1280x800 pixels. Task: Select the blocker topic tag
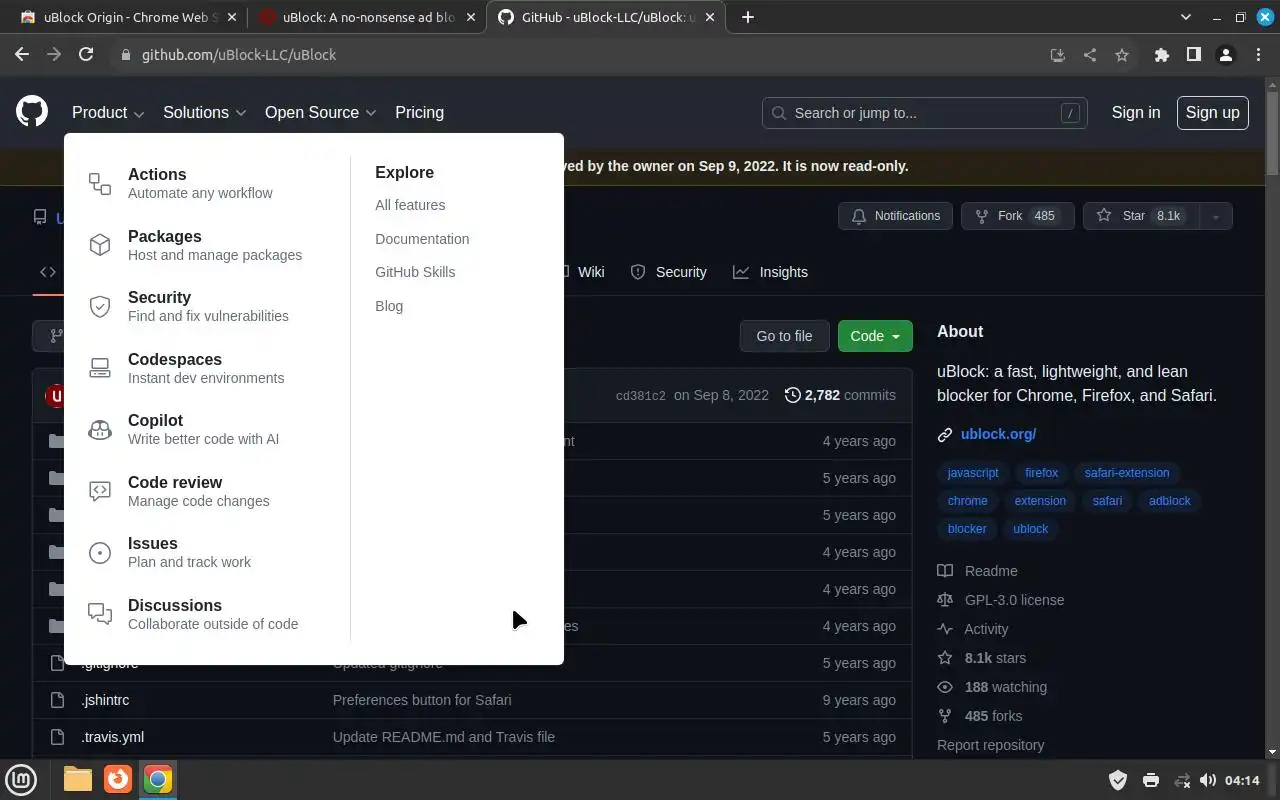click(x=967, y=529)
